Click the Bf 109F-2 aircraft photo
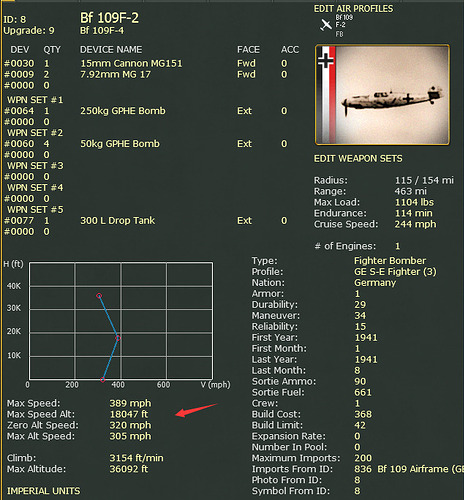 pos(382,95)
